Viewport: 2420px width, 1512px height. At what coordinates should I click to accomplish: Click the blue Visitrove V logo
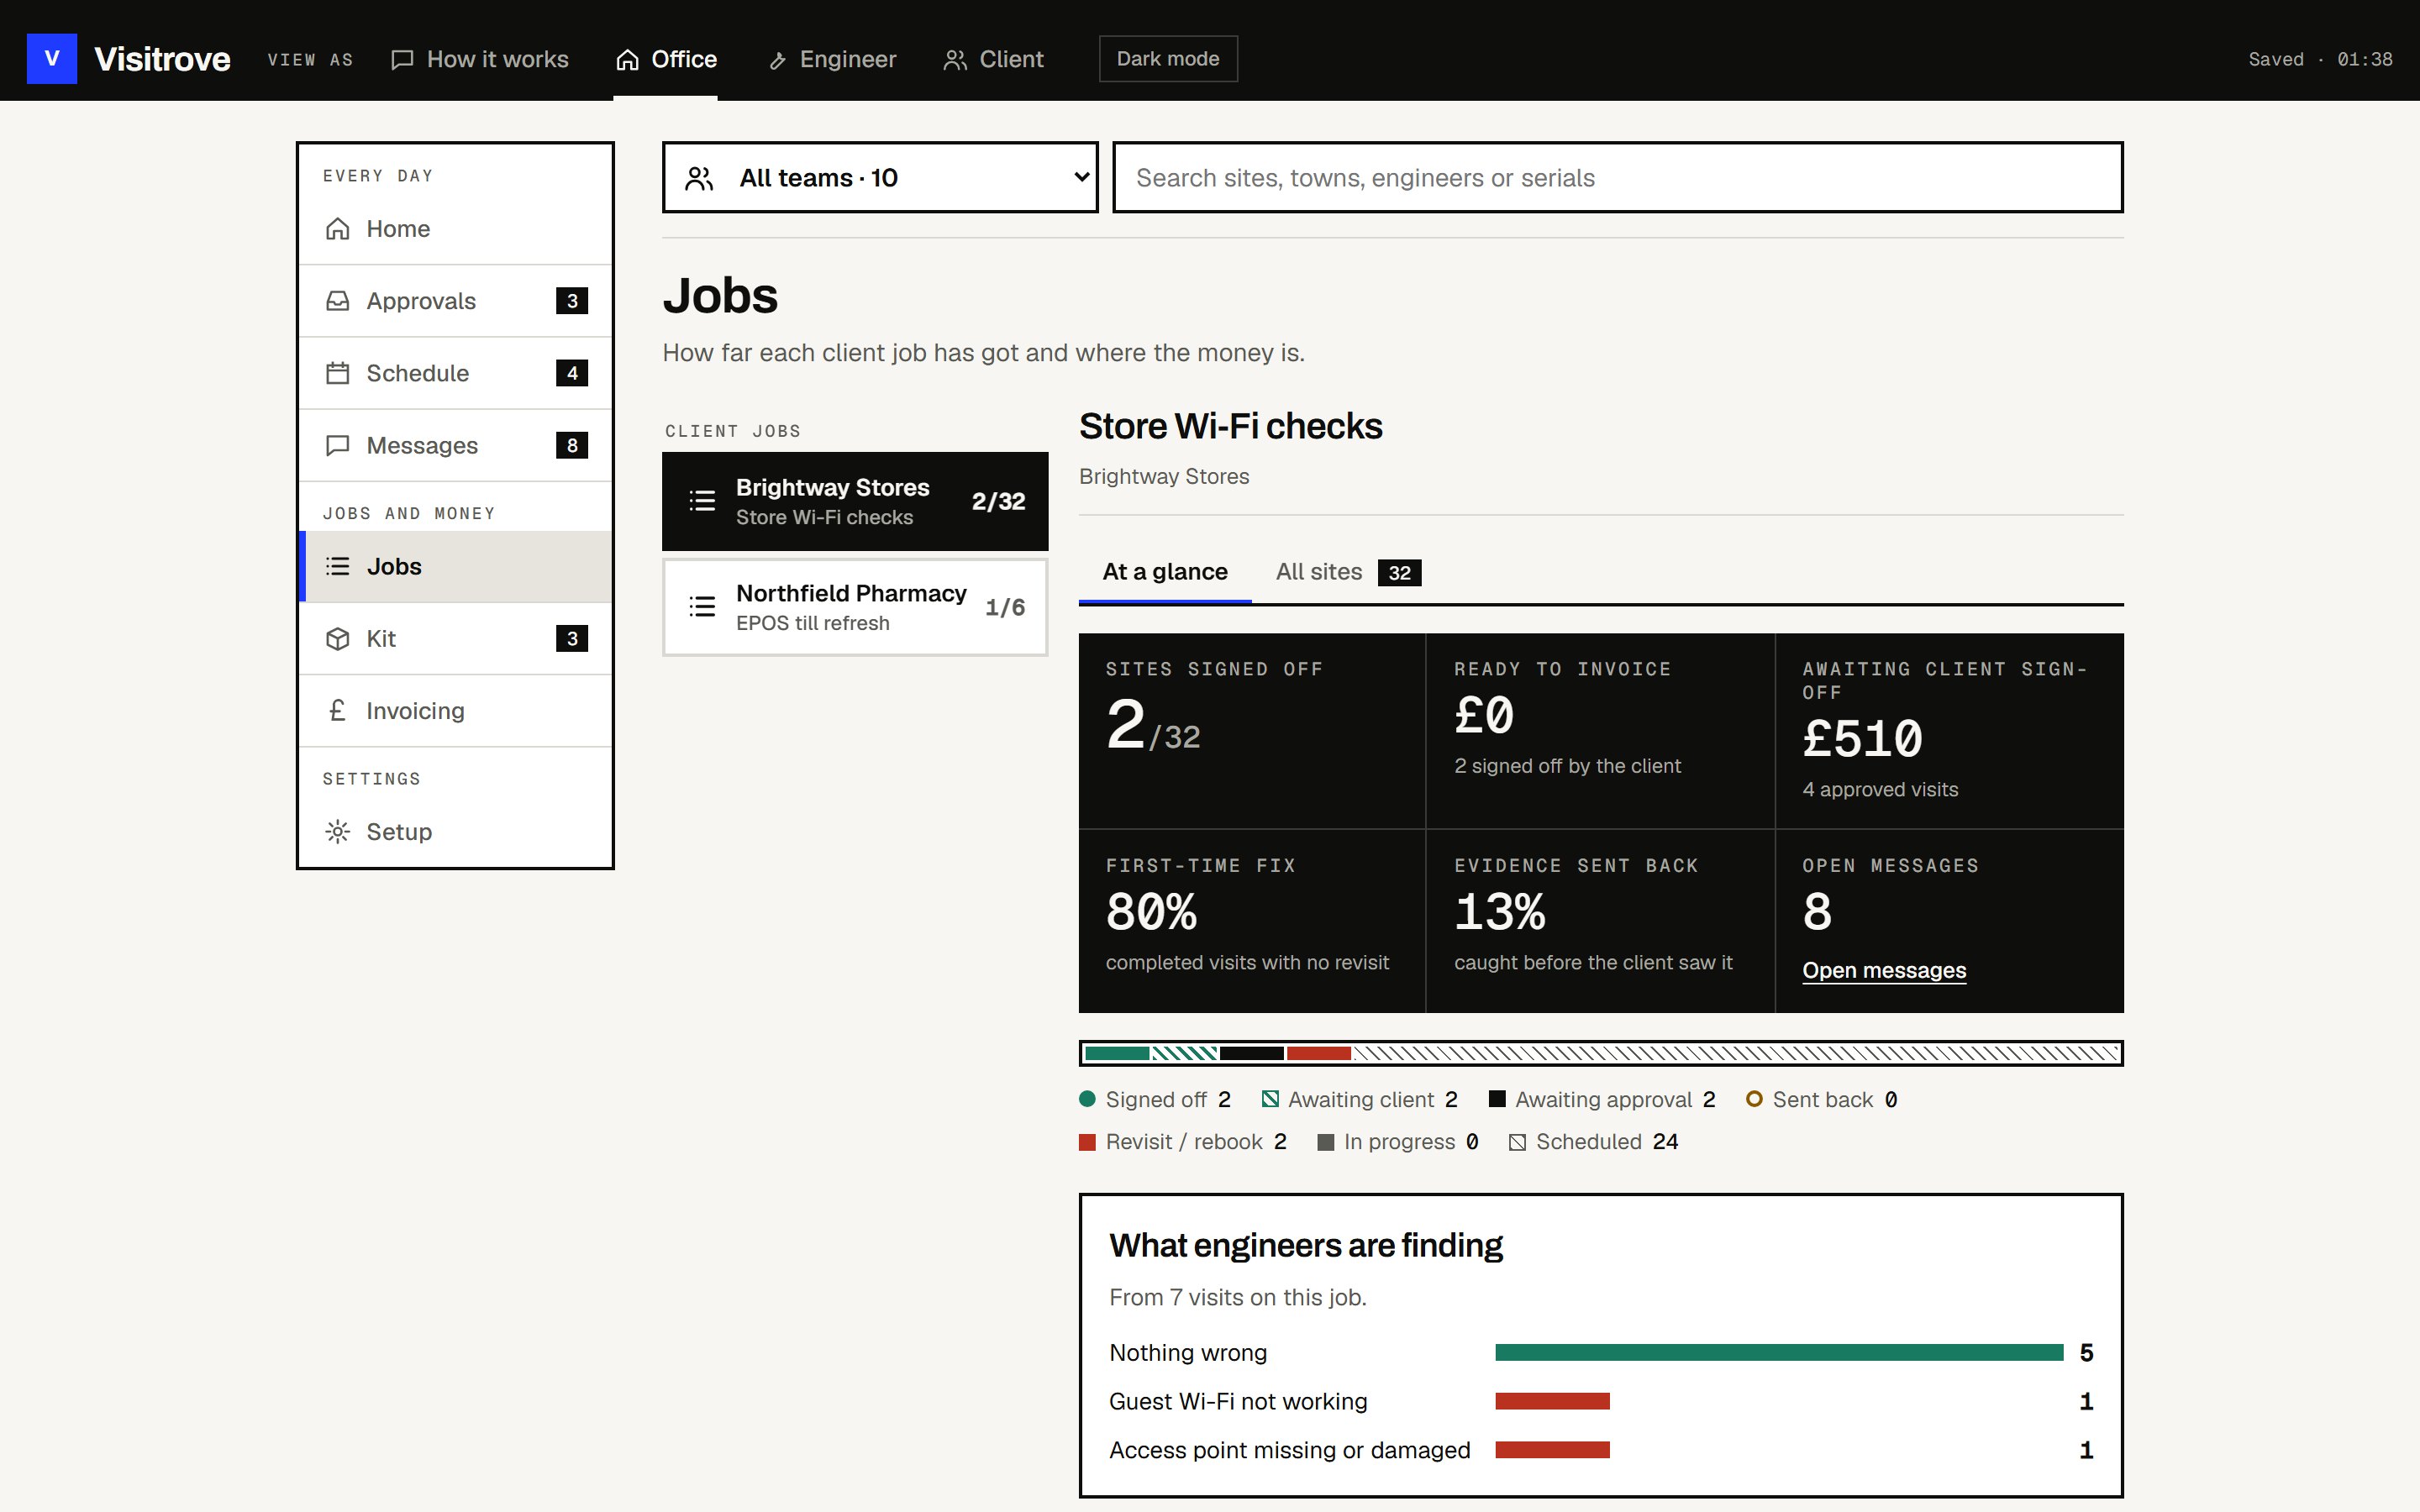point(52,59)
